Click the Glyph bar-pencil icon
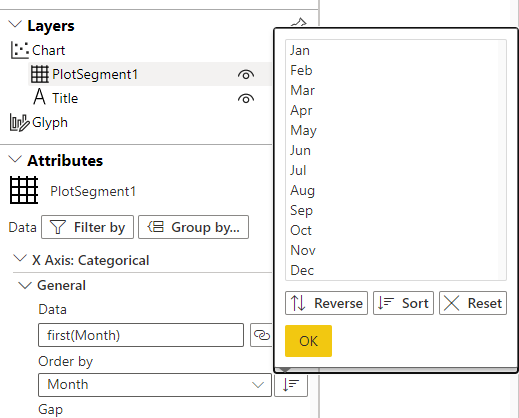 (x=20, y=122)
